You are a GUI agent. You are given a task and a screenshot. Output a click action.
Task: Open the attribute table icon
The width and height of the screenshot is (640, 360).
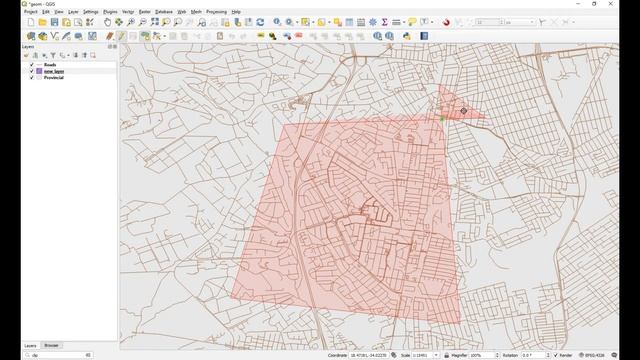tap(349, 22)
